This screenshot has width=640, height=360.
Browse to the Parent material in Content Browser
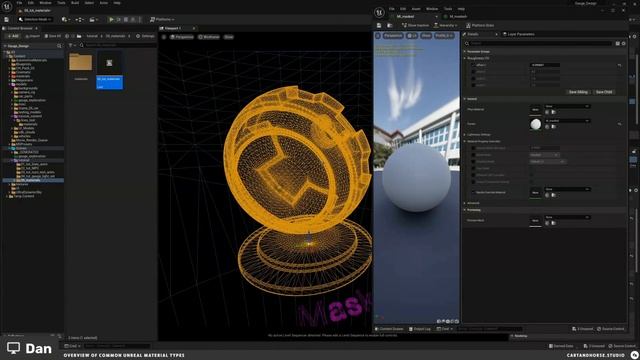point(553,127)
